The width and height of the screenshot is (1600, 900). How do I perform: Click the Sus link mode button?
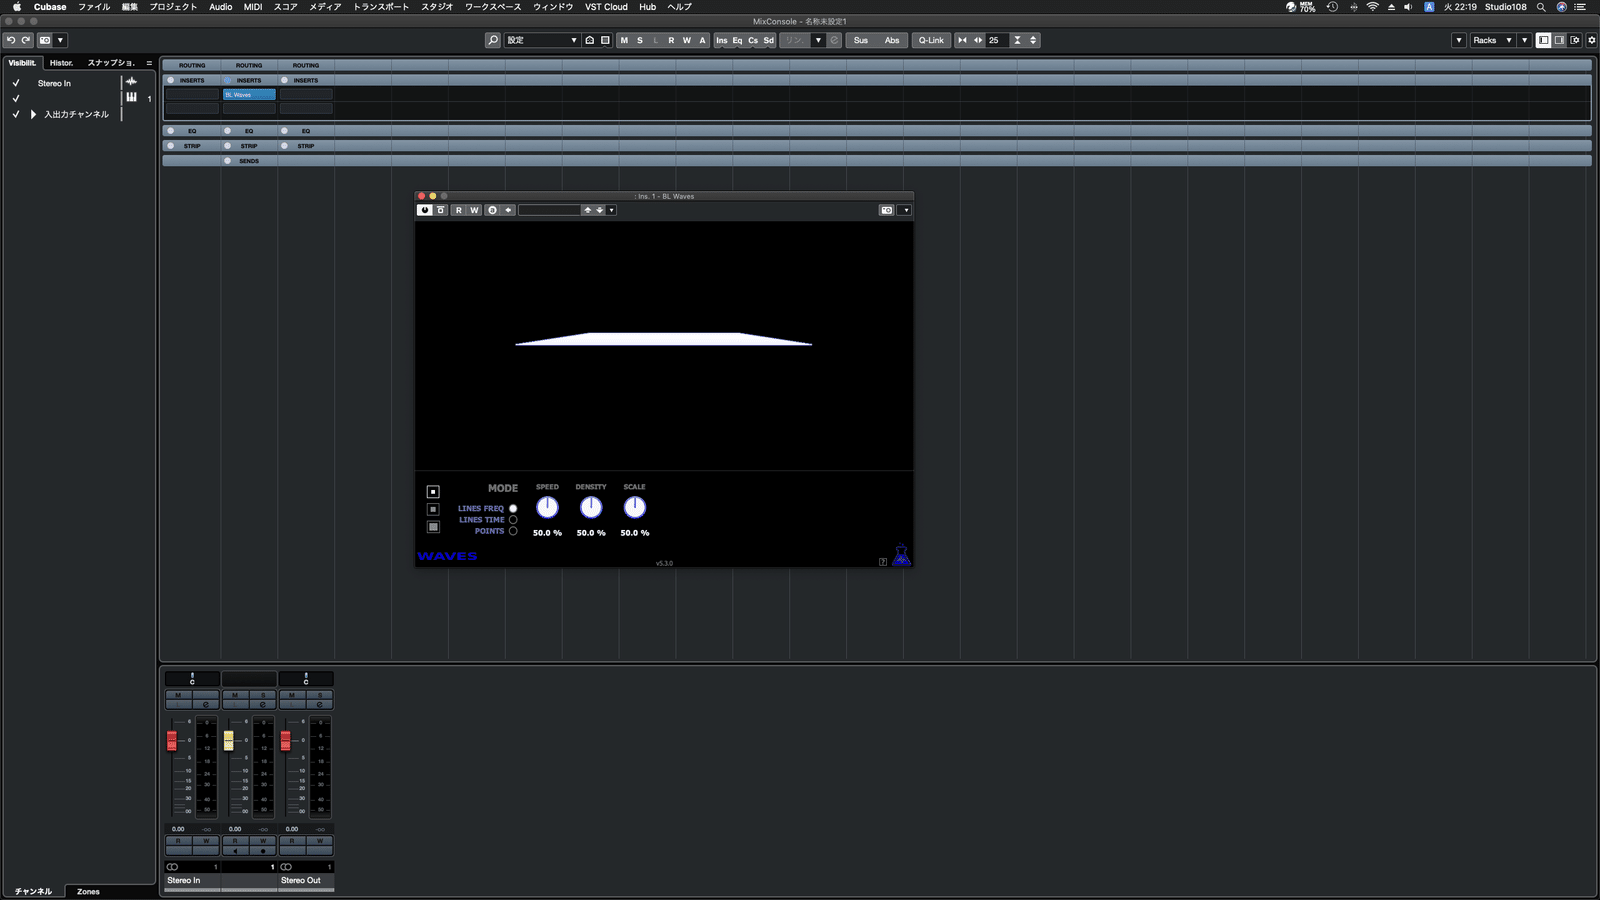861,40
